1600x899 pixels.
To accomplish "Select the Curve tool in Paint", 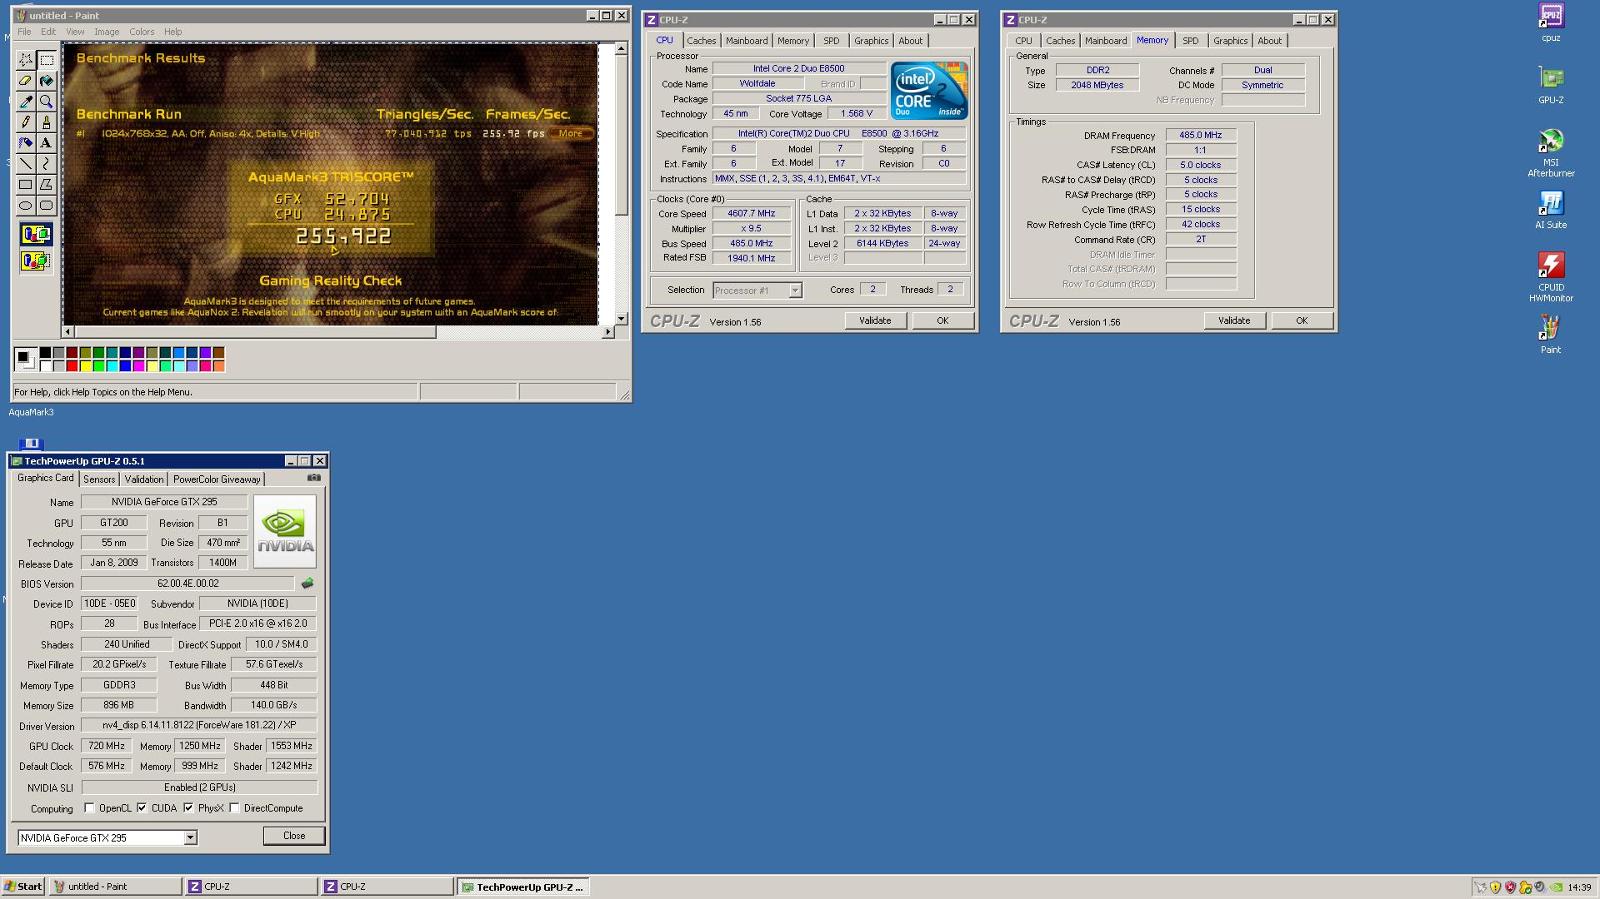I will coord(46,164).
